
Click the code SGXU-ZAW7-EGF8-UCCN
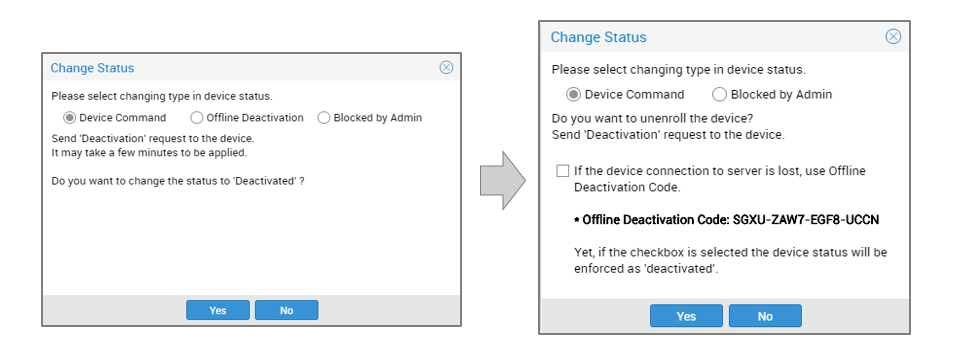(x=806, y=220)
